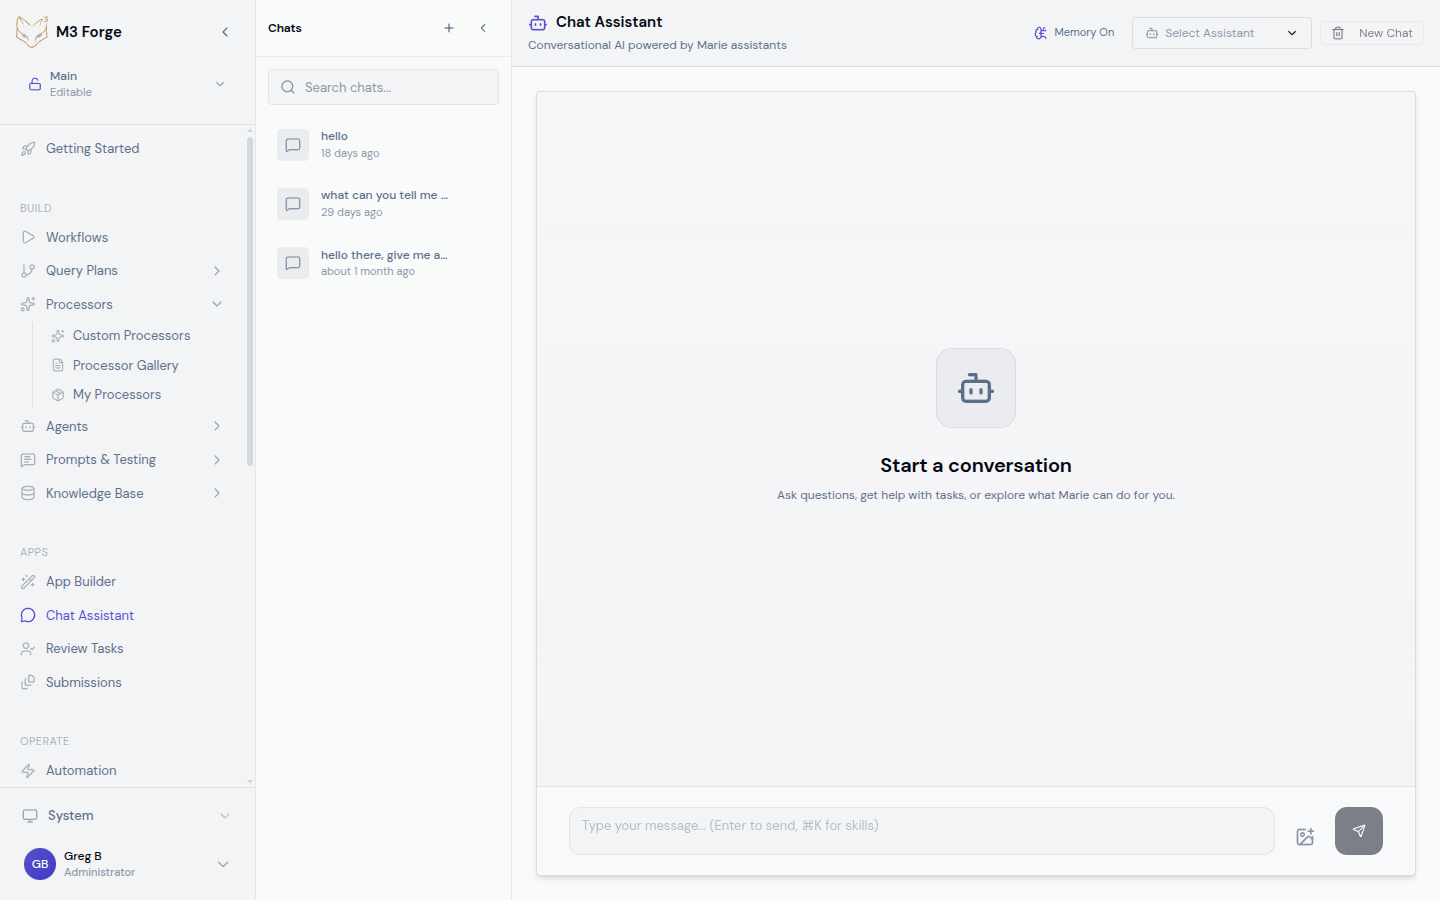Open the Select Assistant dropdown

click(1221, 33)
